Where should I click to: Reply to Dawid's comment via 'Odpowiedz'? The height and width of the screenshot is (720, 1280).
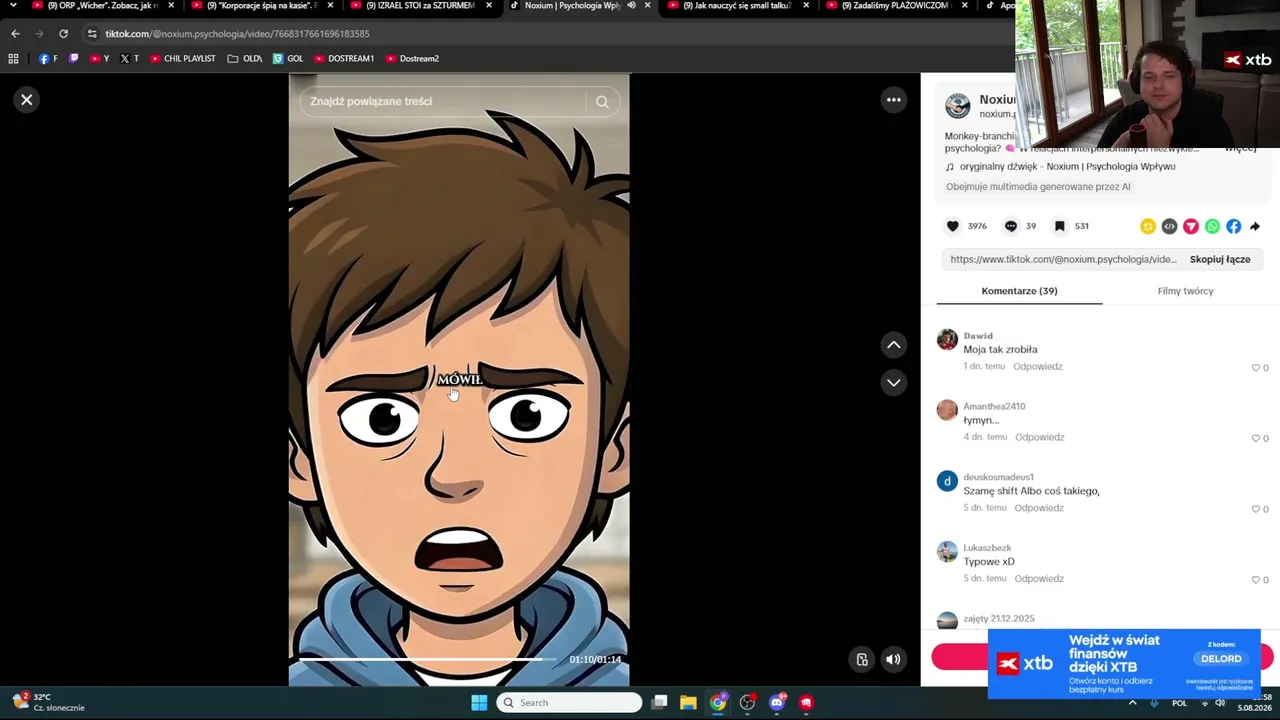coord(1038,367)
